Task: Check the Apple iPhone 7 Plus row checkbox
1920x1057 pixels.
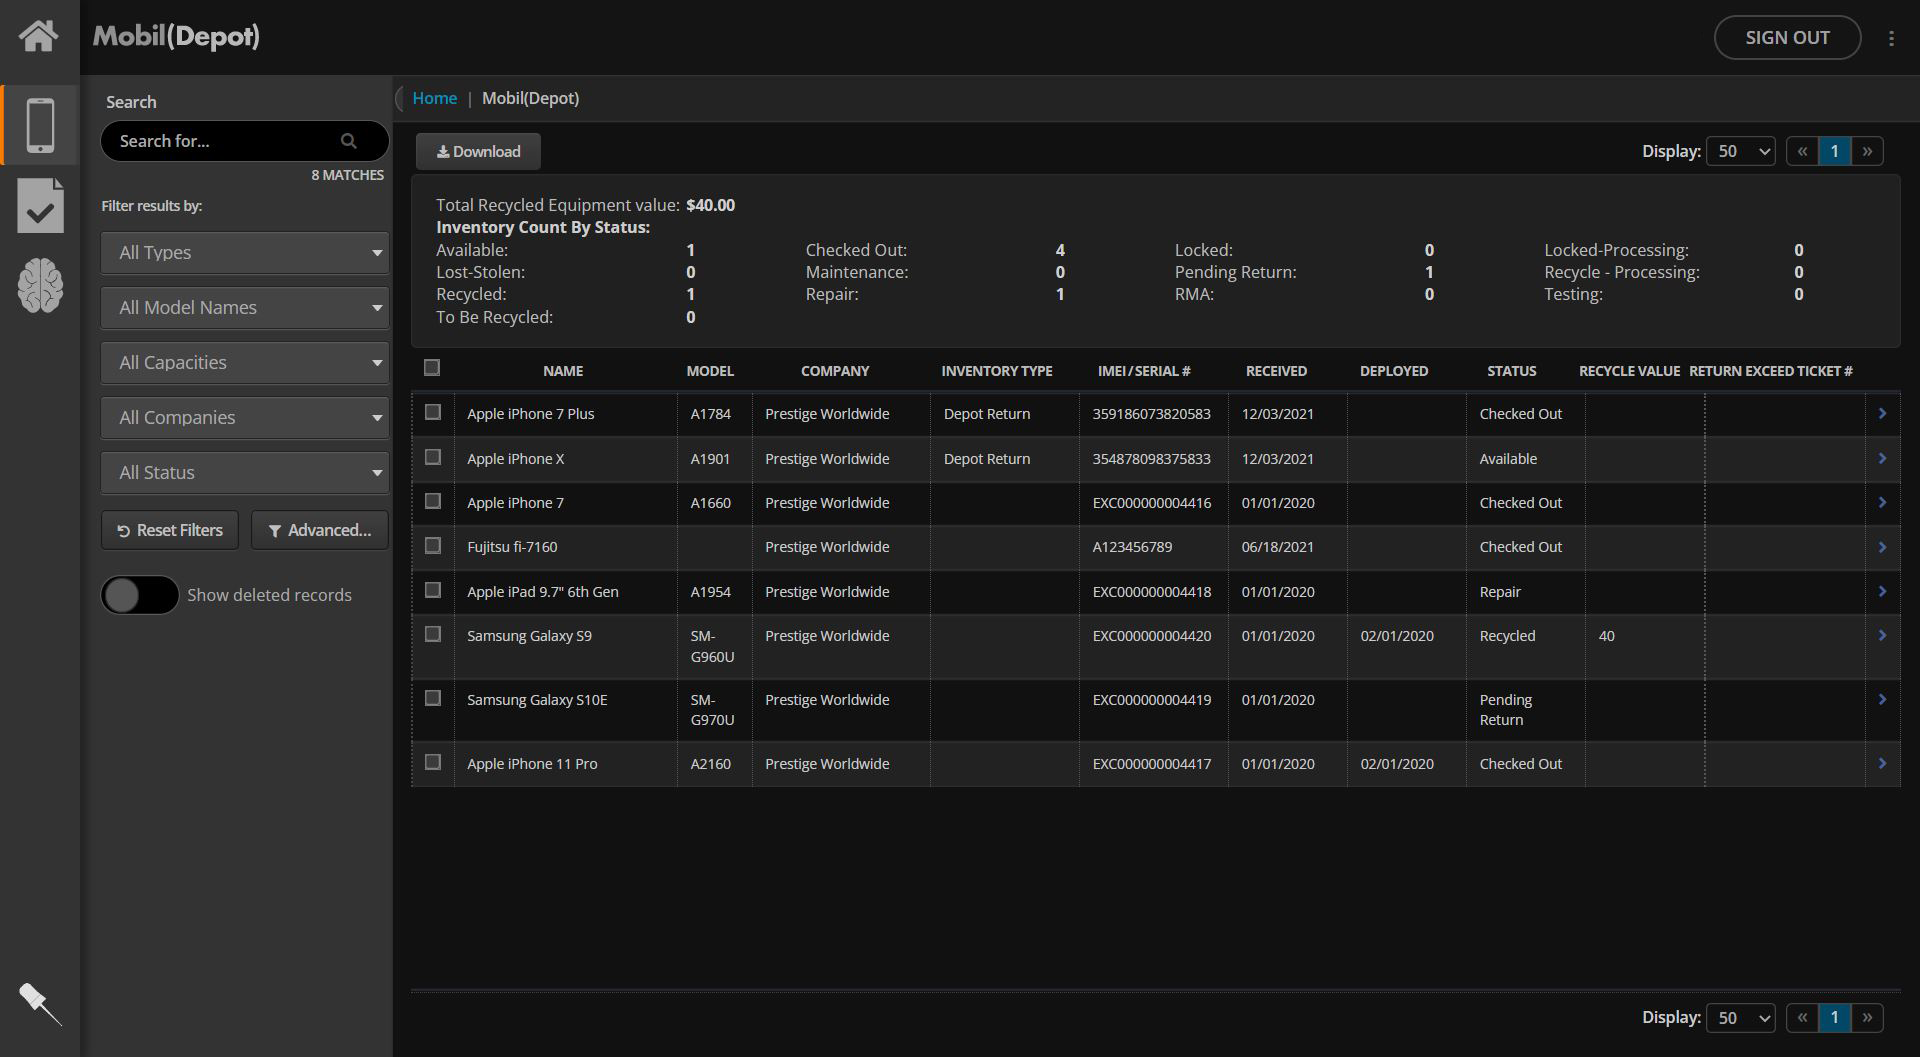Action: coord(433,412)
